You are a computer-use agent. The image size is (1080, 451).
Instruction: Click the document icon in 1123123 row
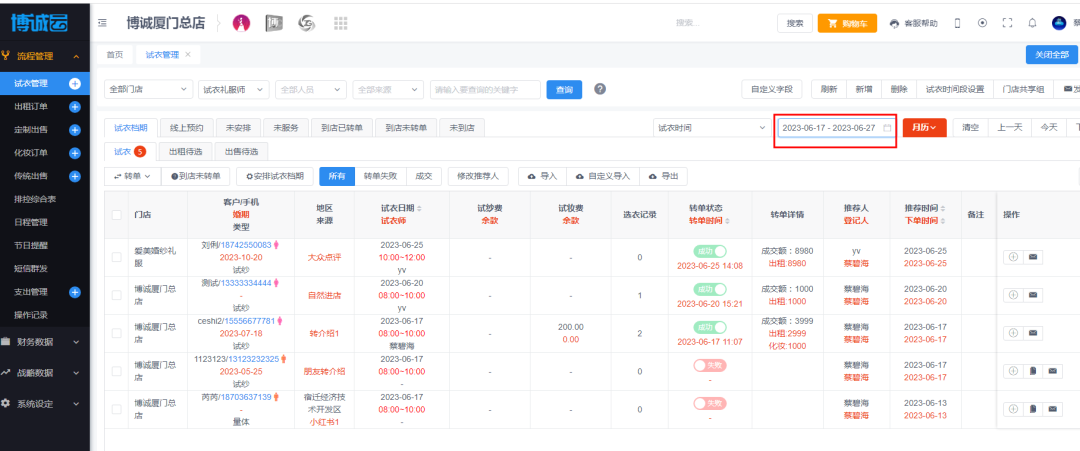point(1032,371)
